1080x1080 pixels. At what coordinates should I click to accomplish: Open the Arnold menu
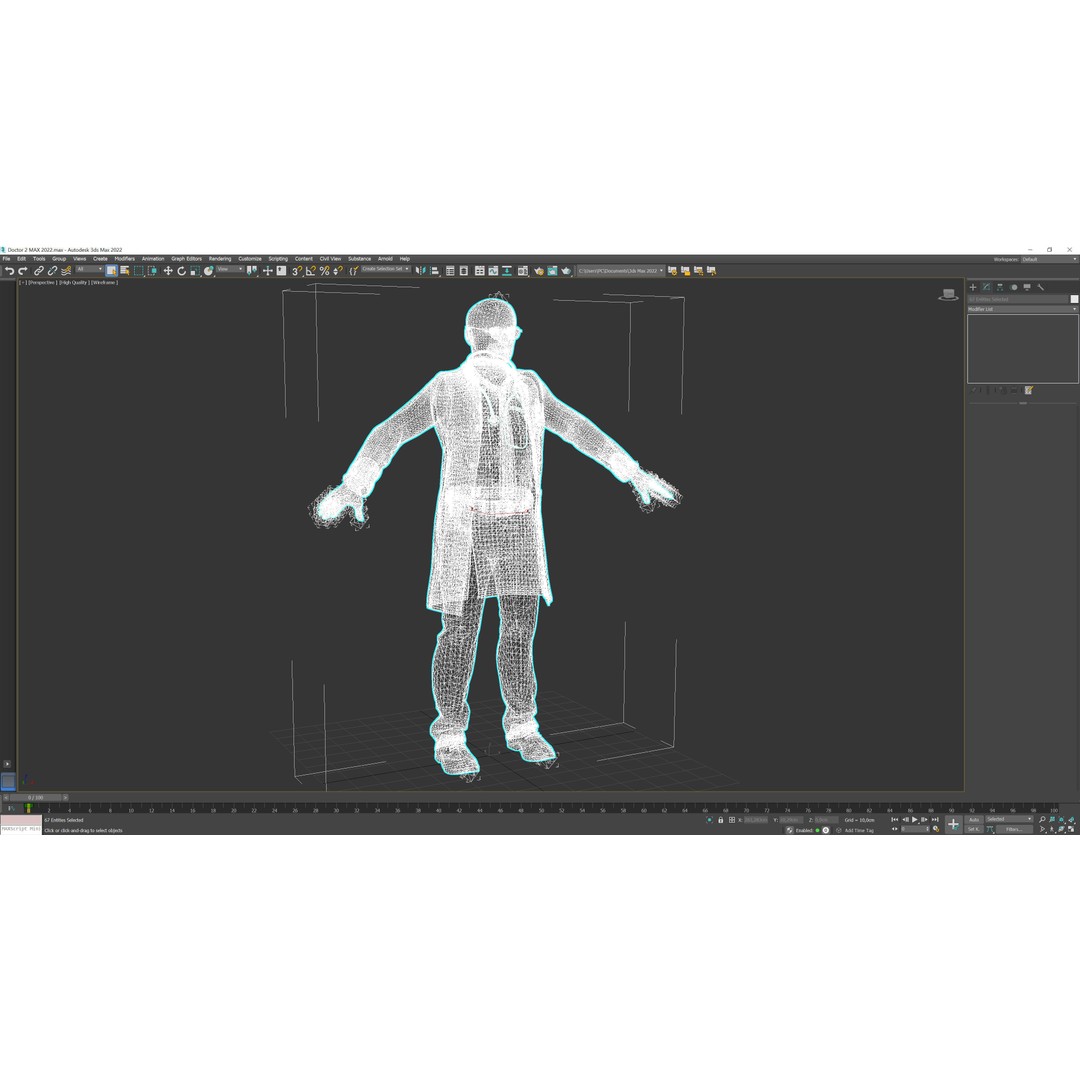click(385, 259)
